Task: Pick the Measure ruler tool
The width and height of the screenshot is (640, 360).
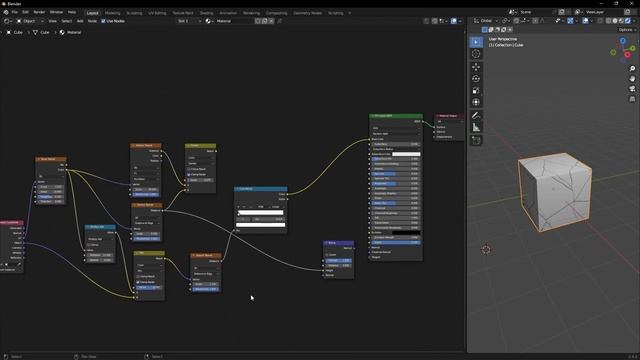Action: (x=476, y=127)
